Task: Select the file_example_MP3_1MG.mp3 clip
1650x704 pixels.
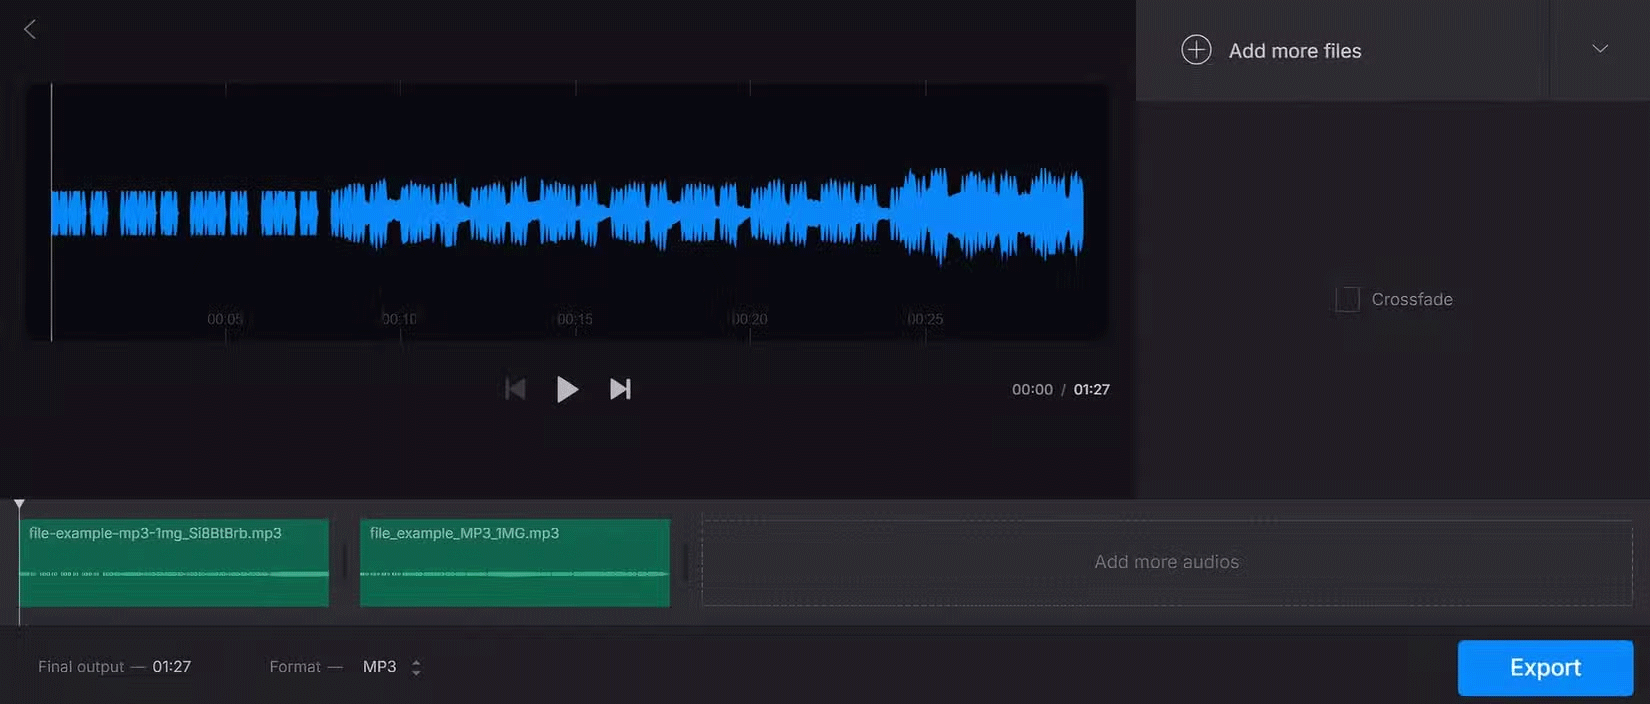Action: click(515, 562)
